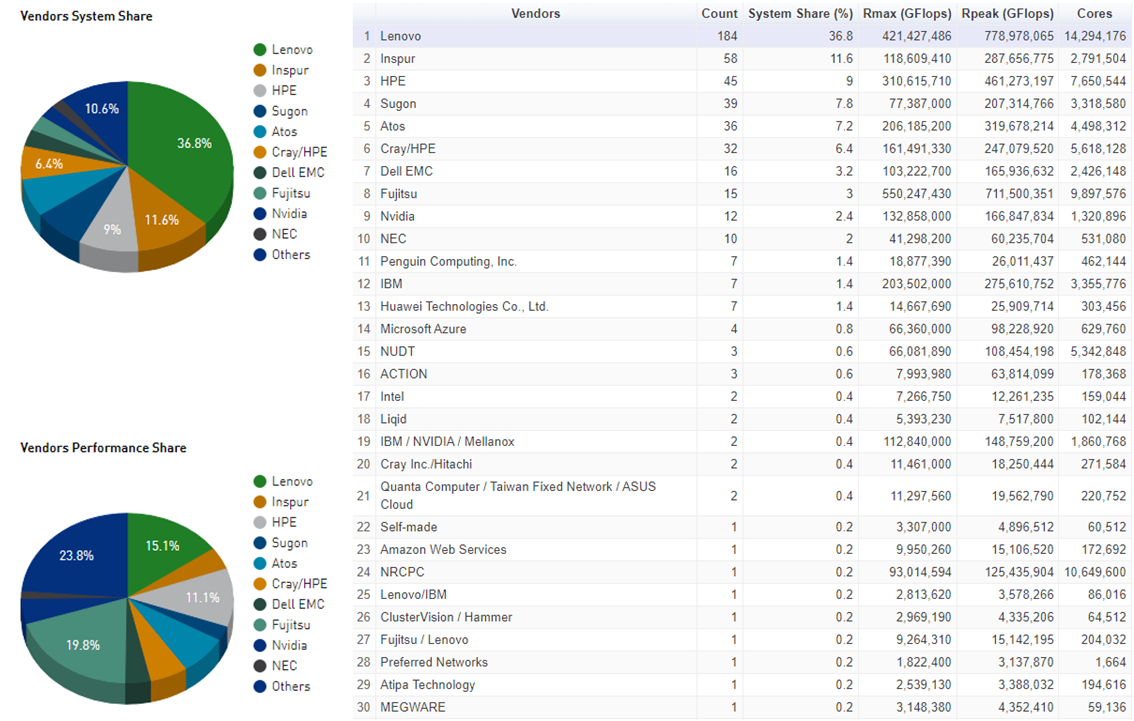
Task: Toggle Nvidia in Performance Share legend
Action: [281, 645]
